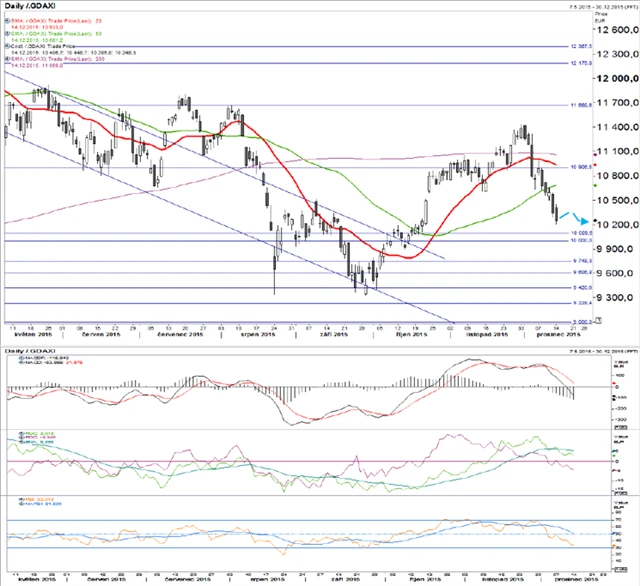The width and height of the screenshot is (640, 586).
Task: Click the 11 400,0 price axis label
Action: tap(618, 127)
